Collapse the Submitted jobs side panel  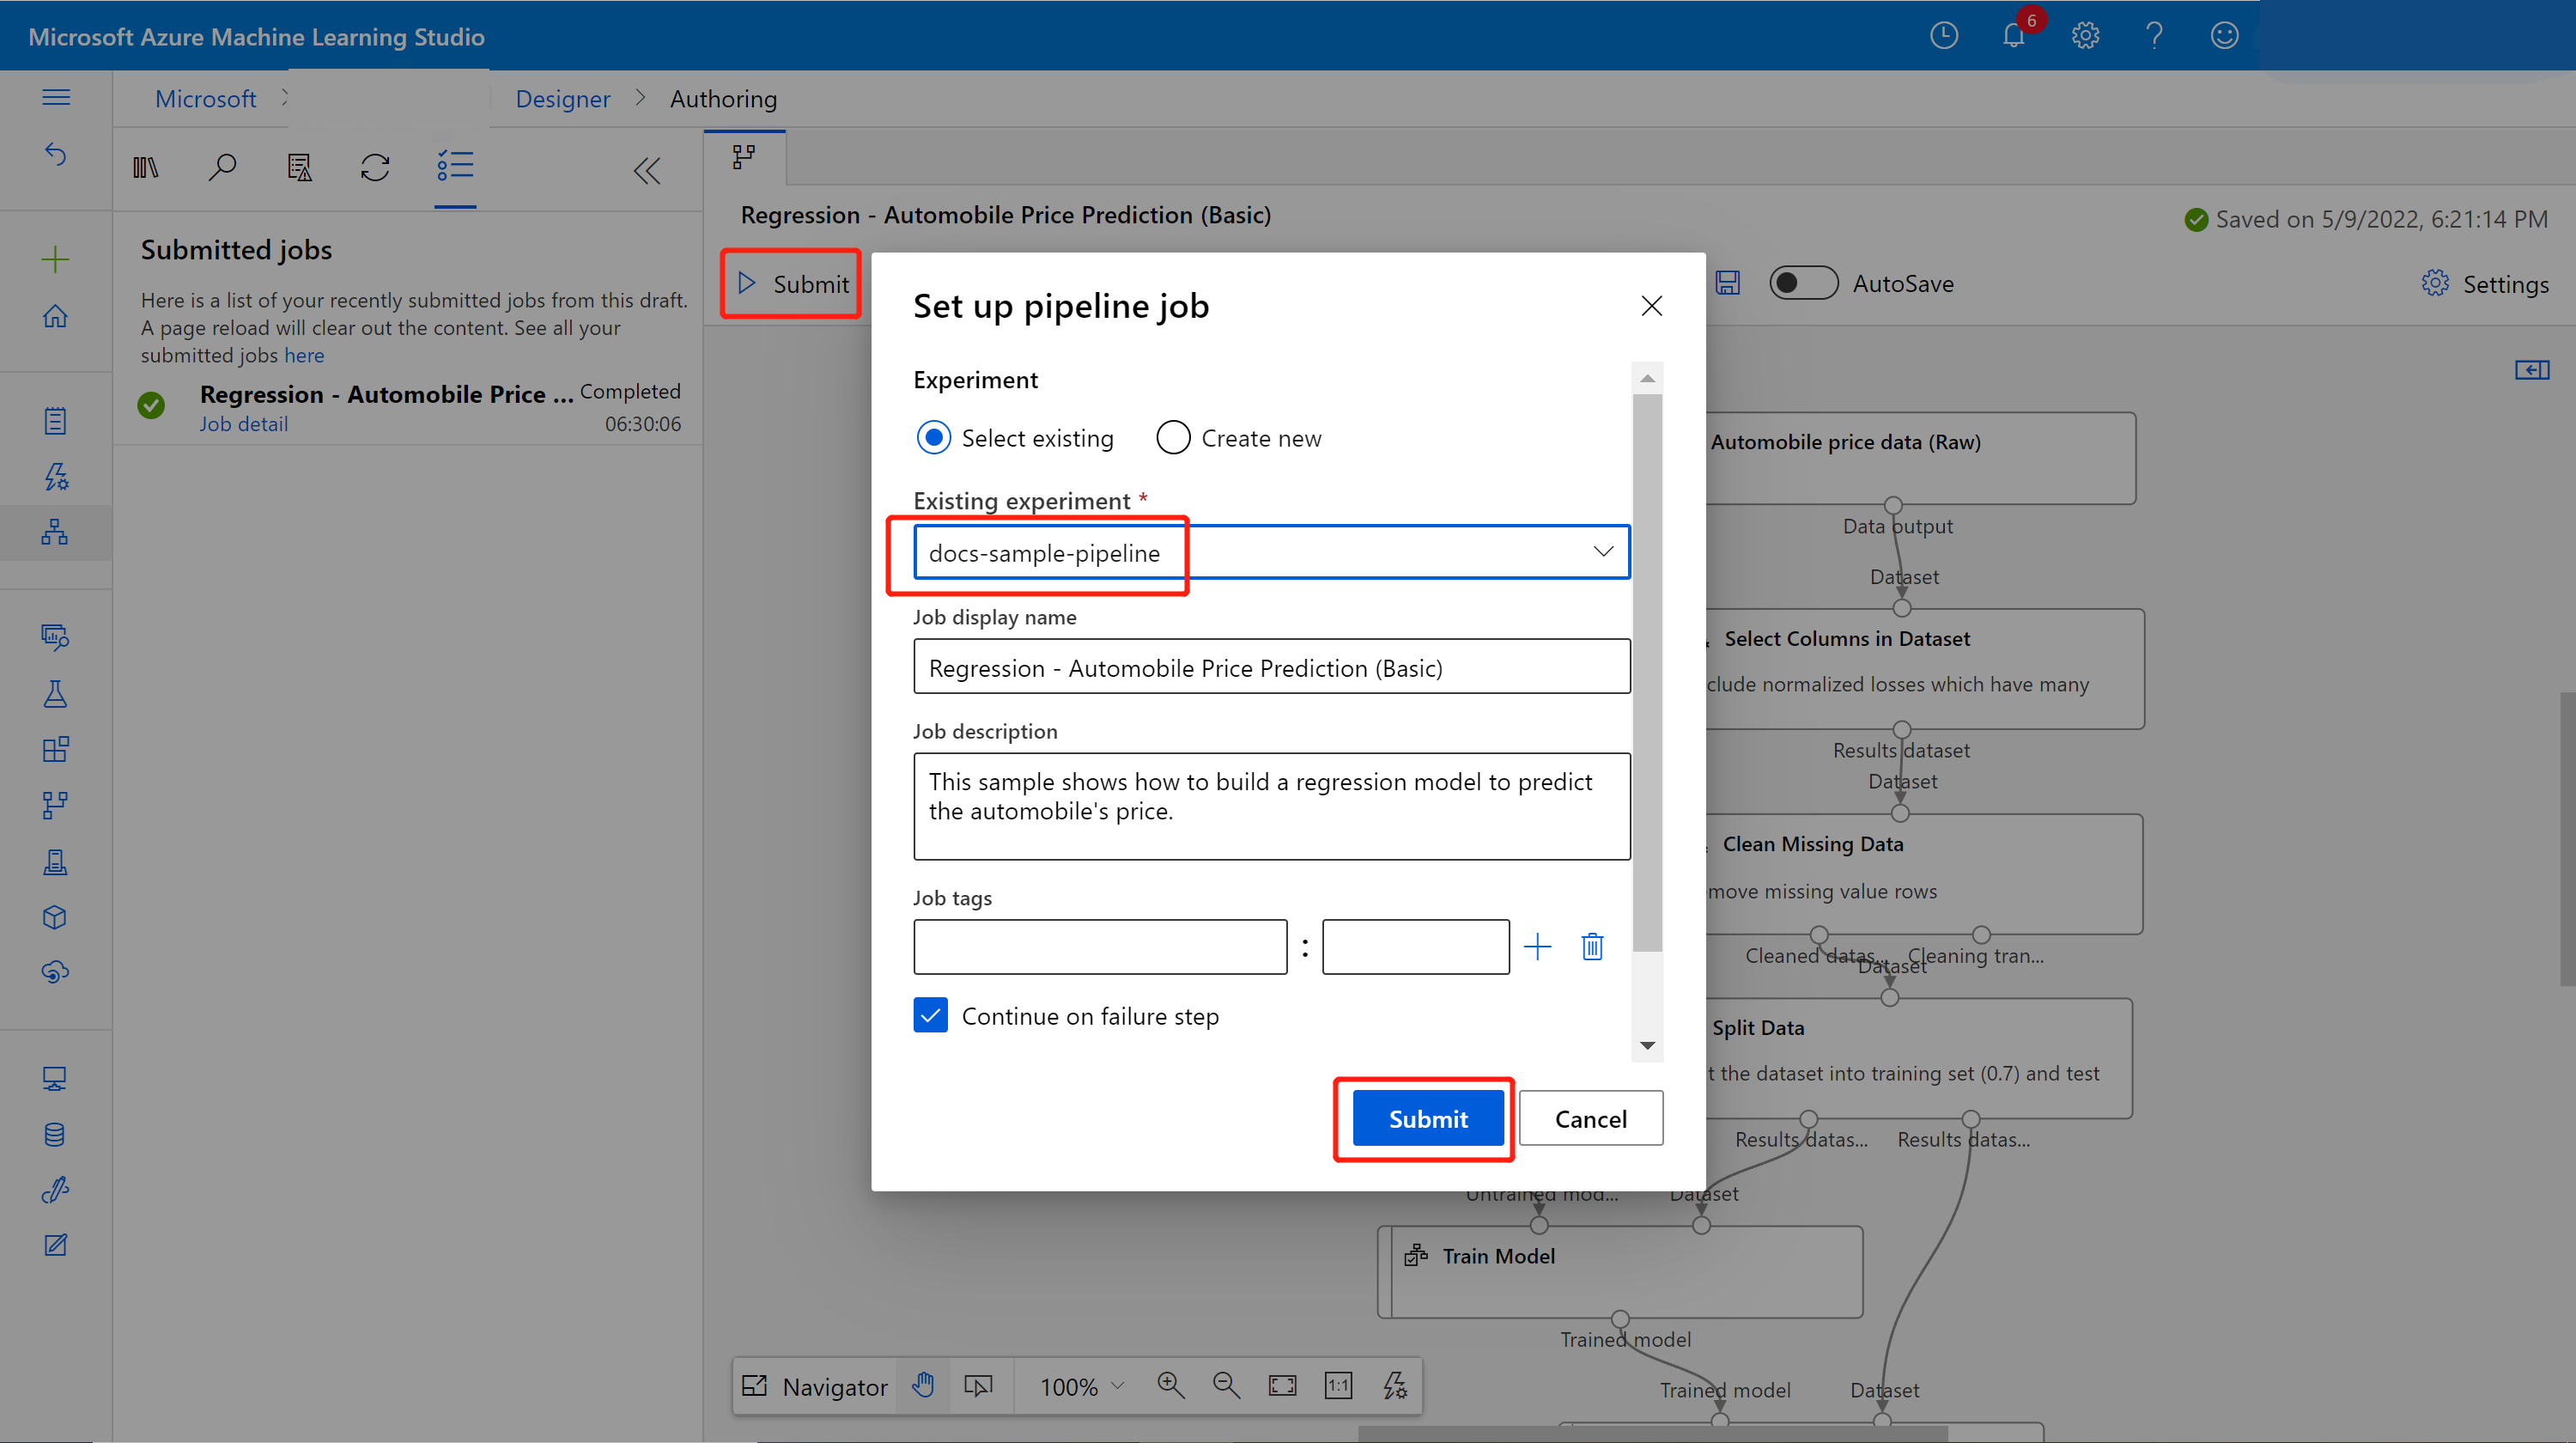point(647,171)
